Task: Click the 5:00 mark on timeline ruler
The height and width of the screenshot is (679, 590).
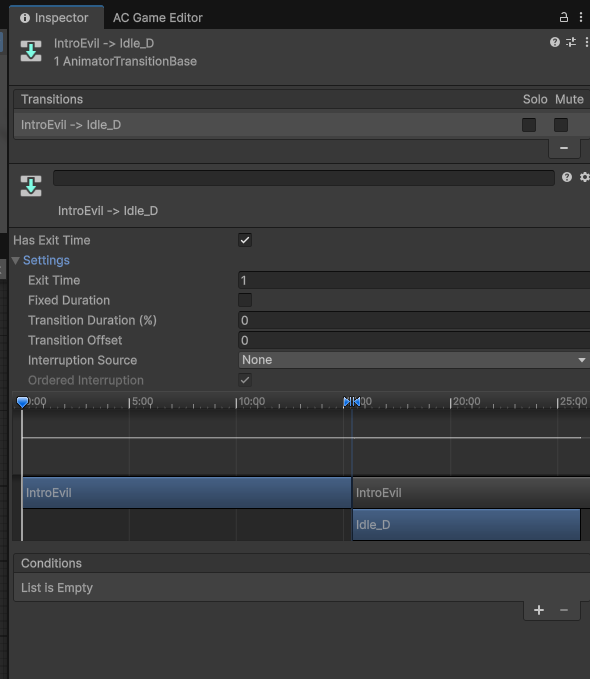Action: 142,401
